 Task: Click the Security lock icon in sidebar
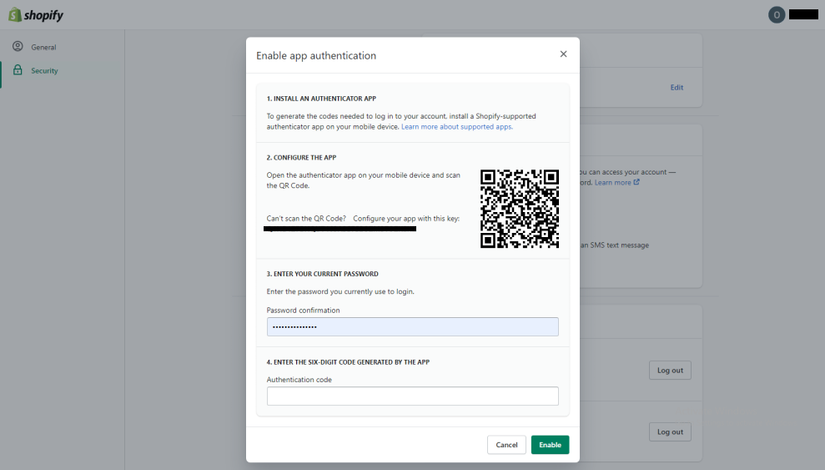click(17, 71)
